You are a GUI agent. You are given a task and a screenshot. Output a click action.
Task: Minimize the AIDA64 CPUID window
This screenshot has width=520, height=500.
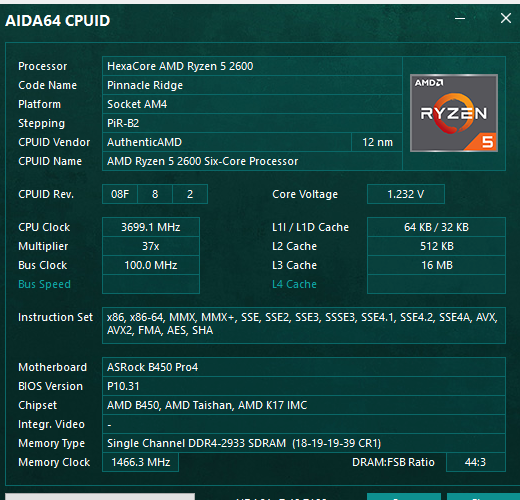[460, 18]
